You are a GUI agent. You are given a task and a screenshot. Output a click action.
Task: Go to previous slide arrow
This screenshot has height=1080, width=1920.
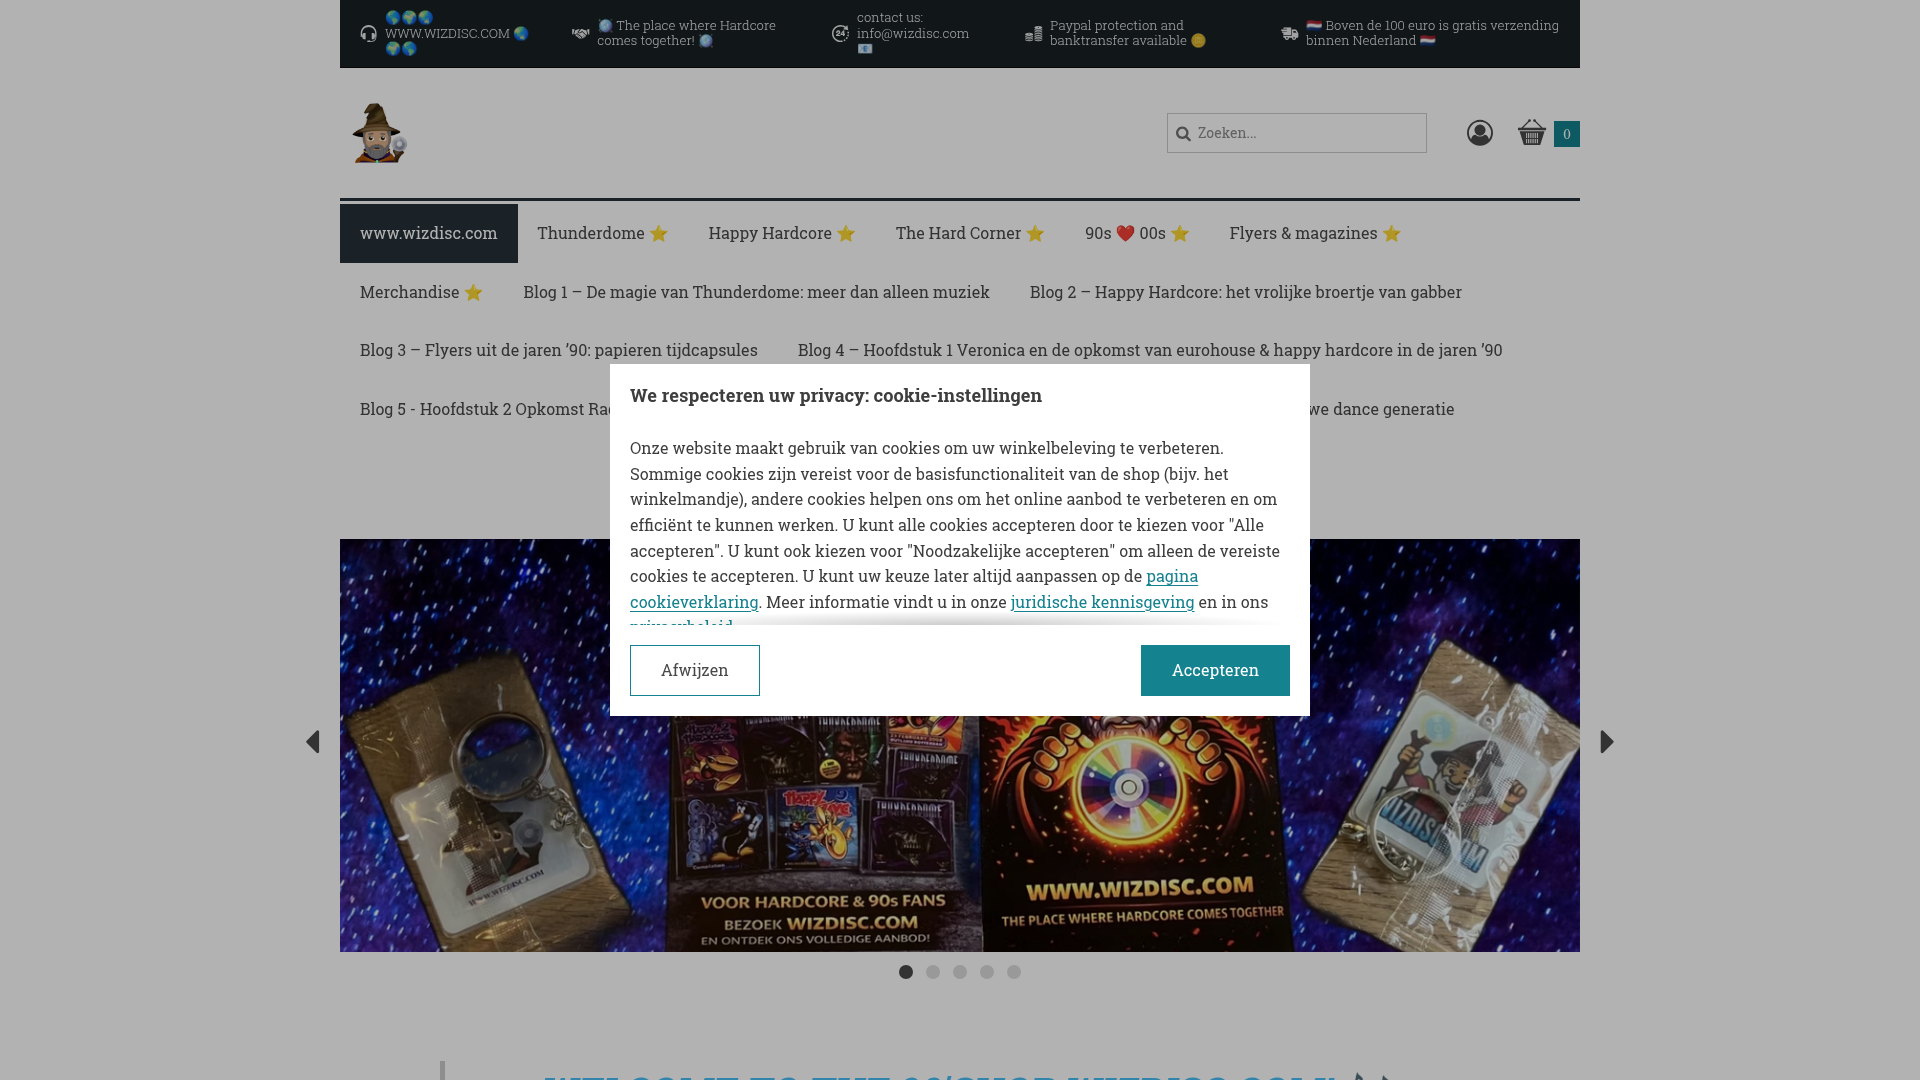[x=313, y=742]
